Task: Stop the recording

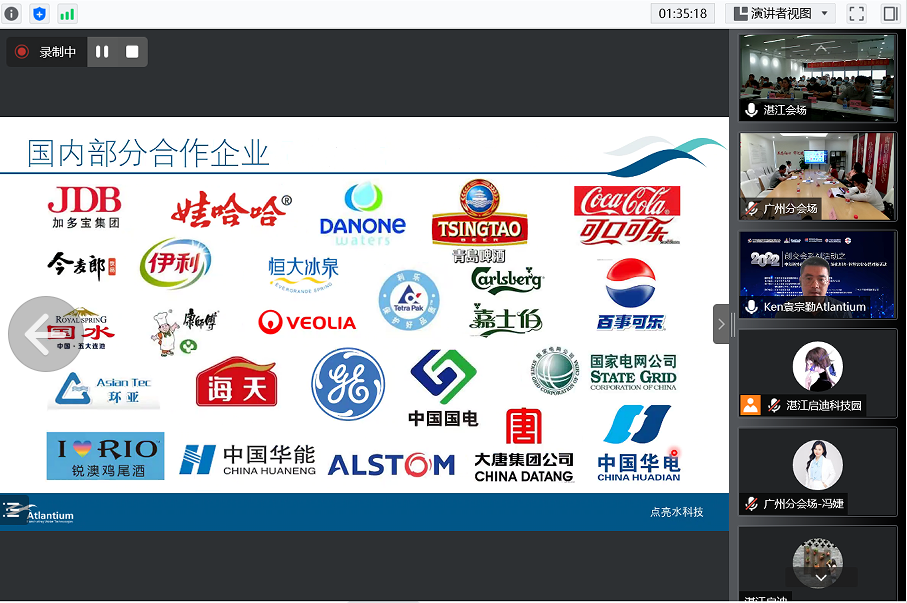Action: (132, 52)
